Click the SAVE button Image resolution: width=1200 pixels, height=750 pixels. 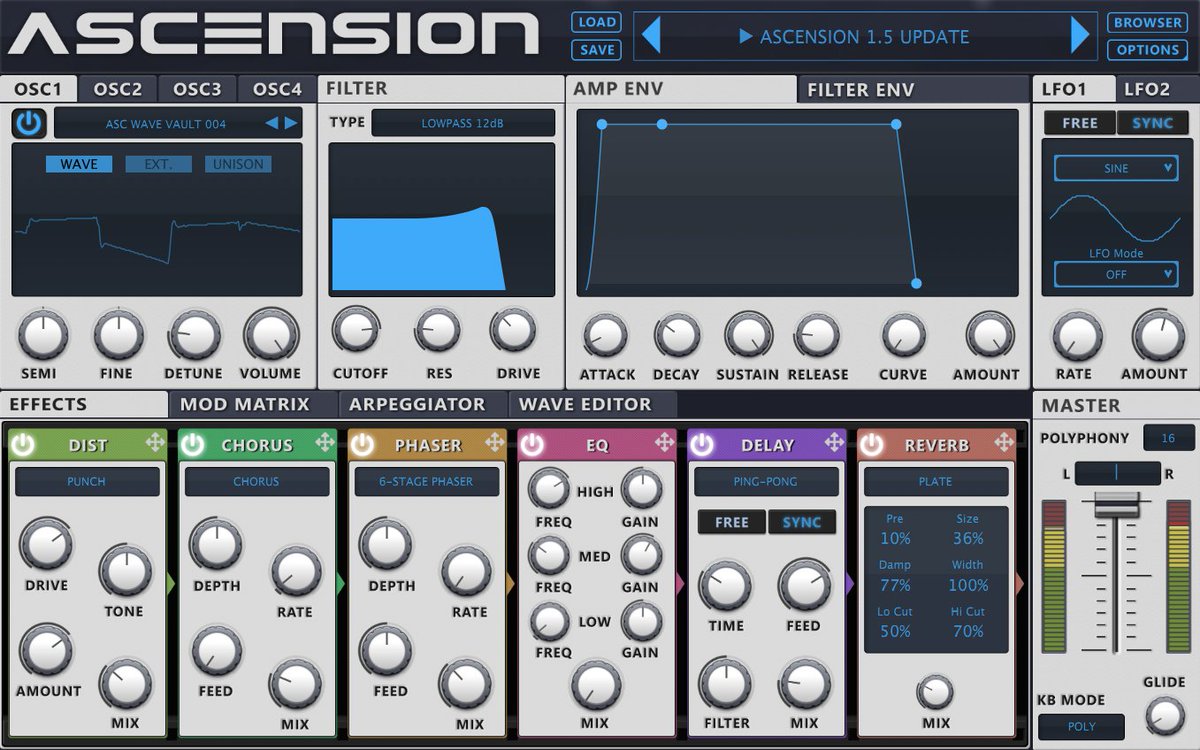pos(595,49)
